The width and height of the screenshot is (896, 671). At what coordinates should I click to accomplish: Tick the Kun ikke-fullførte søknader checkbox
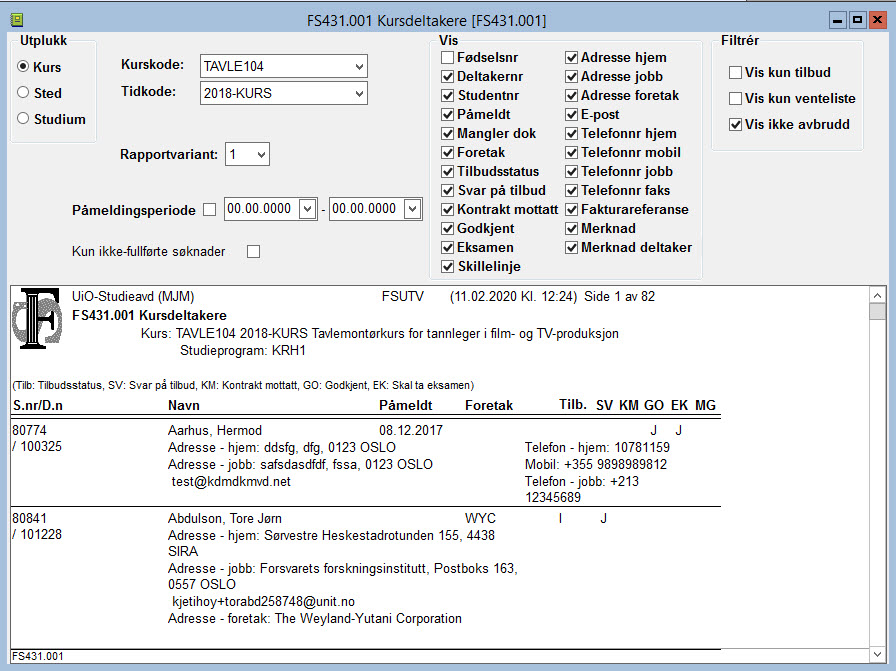click(x=254, y=251)
